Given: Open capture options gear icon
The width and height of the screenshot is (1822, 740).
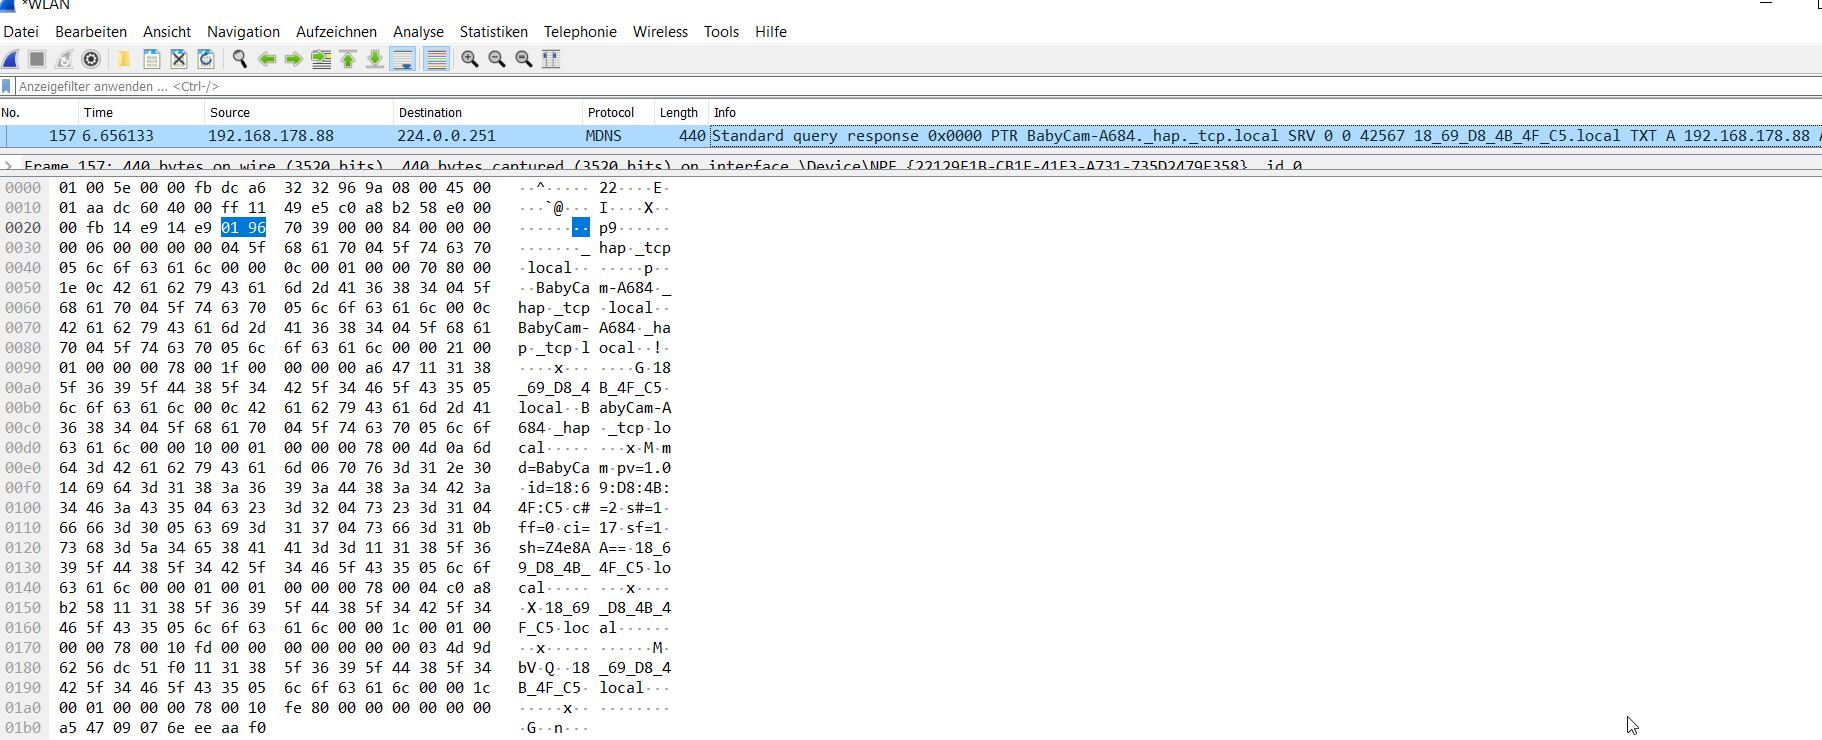Looking at the screenshot, I should tap(91, 59).
